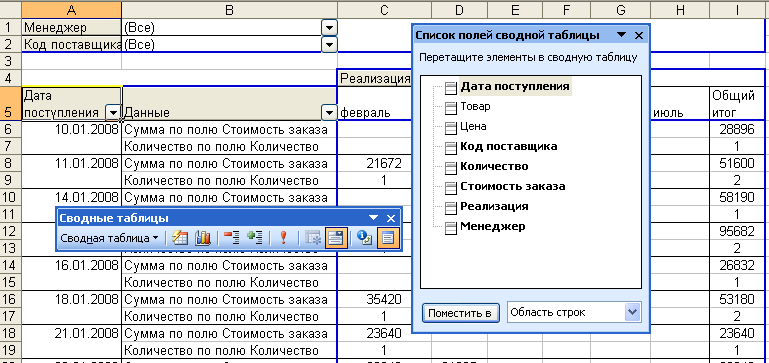Open the field list pane options arrow
Viewport: 769px width, 363px height.
(621, 35)
